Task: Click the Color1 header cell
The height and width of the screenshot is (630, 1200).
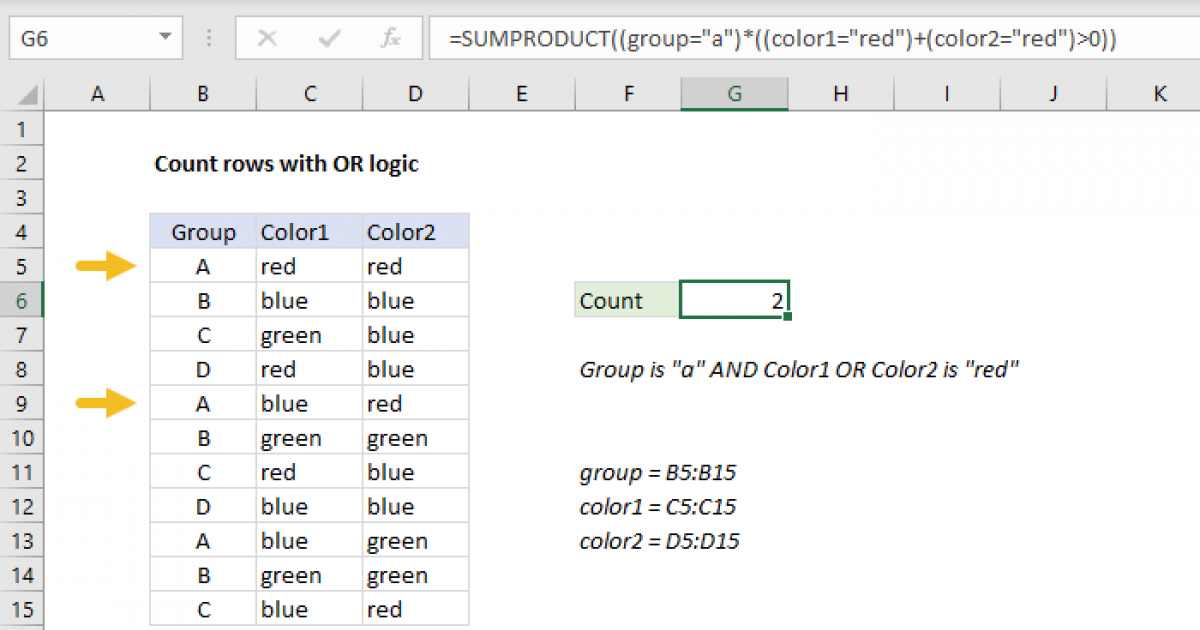Action: [x=309, y=232]
